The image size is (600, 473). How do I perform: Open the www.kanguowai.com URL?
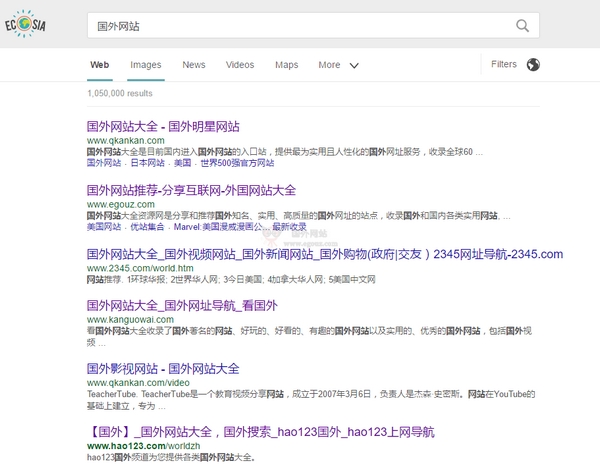(130, 320)
